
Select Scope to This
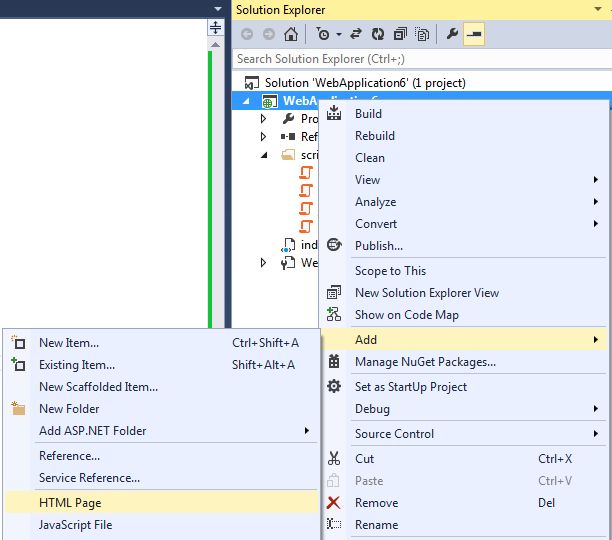coord(464,271)
